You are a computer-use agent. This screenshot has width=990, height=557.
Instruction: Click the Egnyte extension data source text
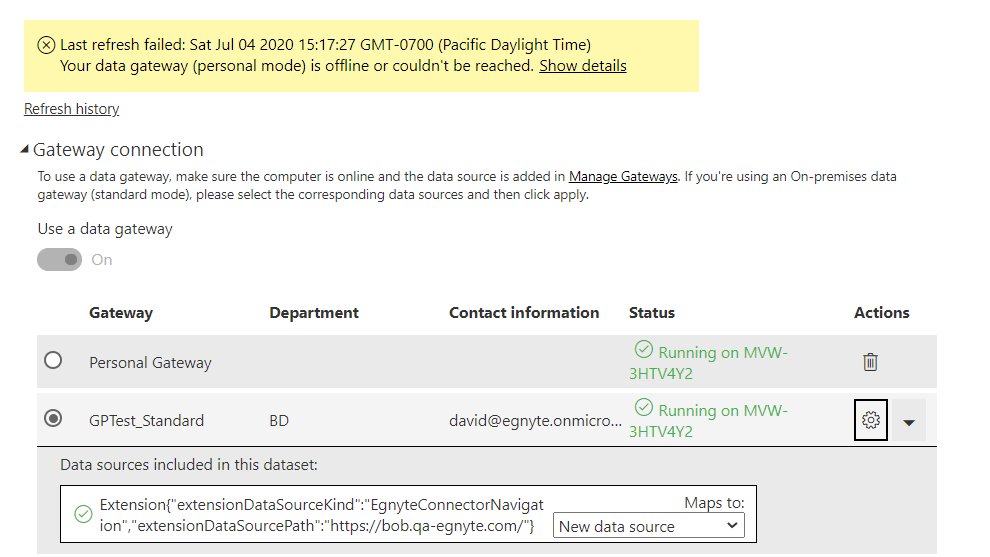pos(321,515)
